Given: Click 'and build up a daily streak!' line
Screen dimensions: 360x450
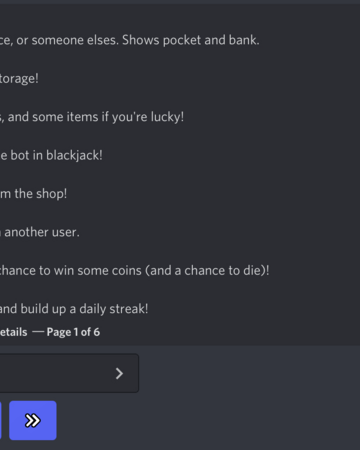Looking at the screenshot, I should (x=74, y=309).
